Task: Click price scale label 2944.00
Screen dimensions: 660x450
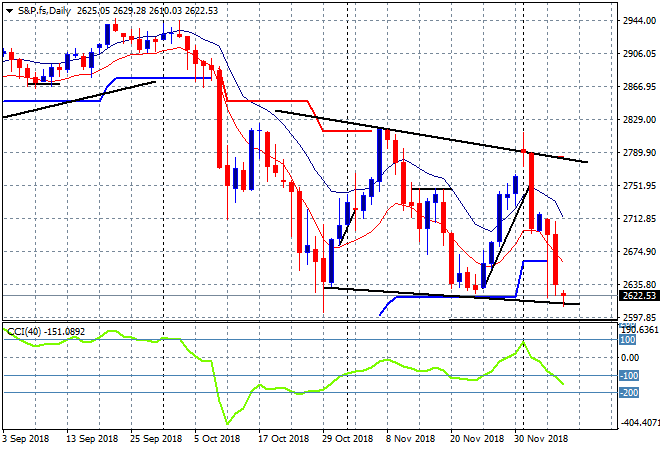Action: pyautogui.click(x=639, y=21)
